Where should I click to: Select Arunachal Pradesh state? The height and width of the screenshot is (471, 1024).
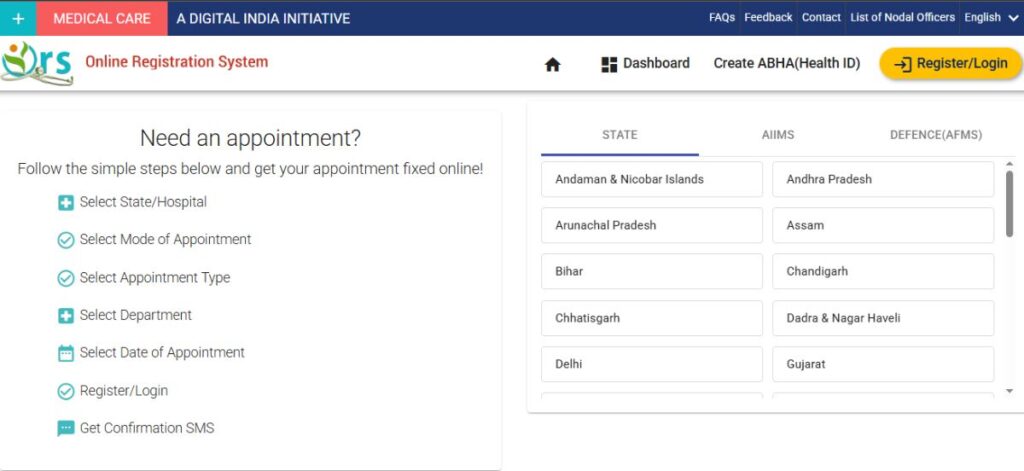click(x=652, y=225)
